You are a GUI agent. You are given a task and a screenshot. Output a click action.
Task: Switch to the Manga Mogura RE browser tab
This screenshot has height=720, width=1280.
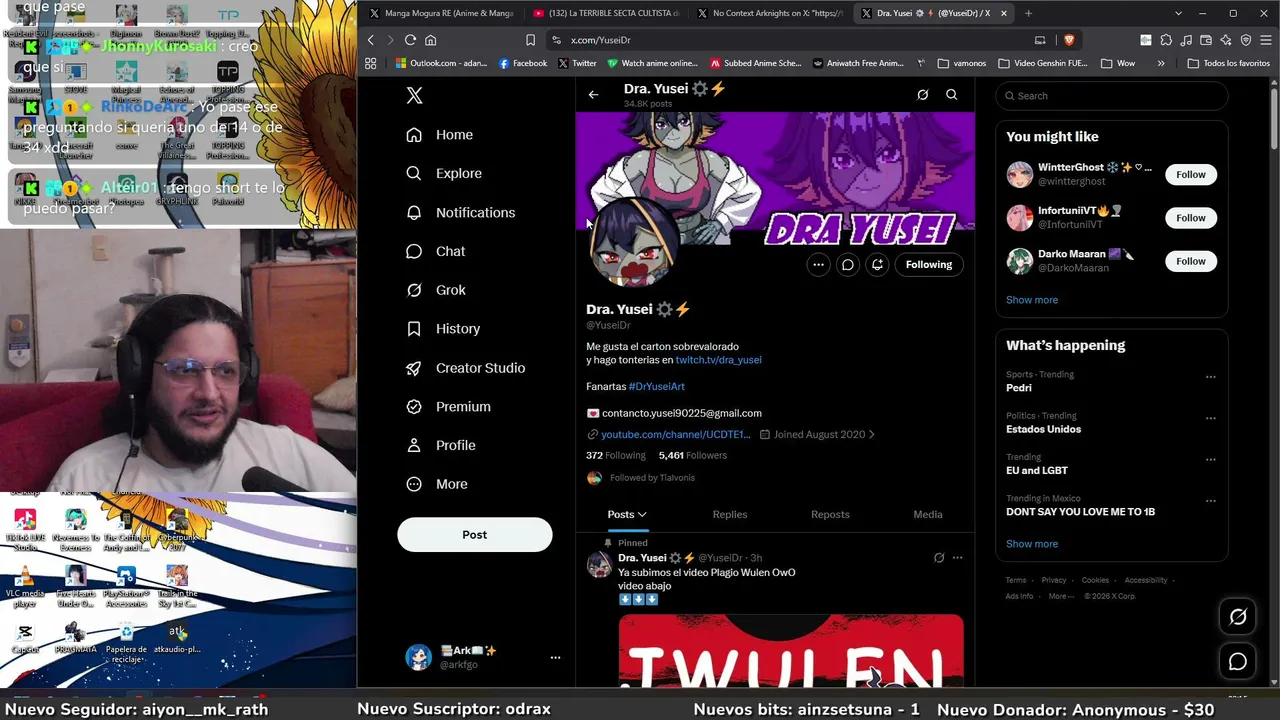tap(441, 13)
